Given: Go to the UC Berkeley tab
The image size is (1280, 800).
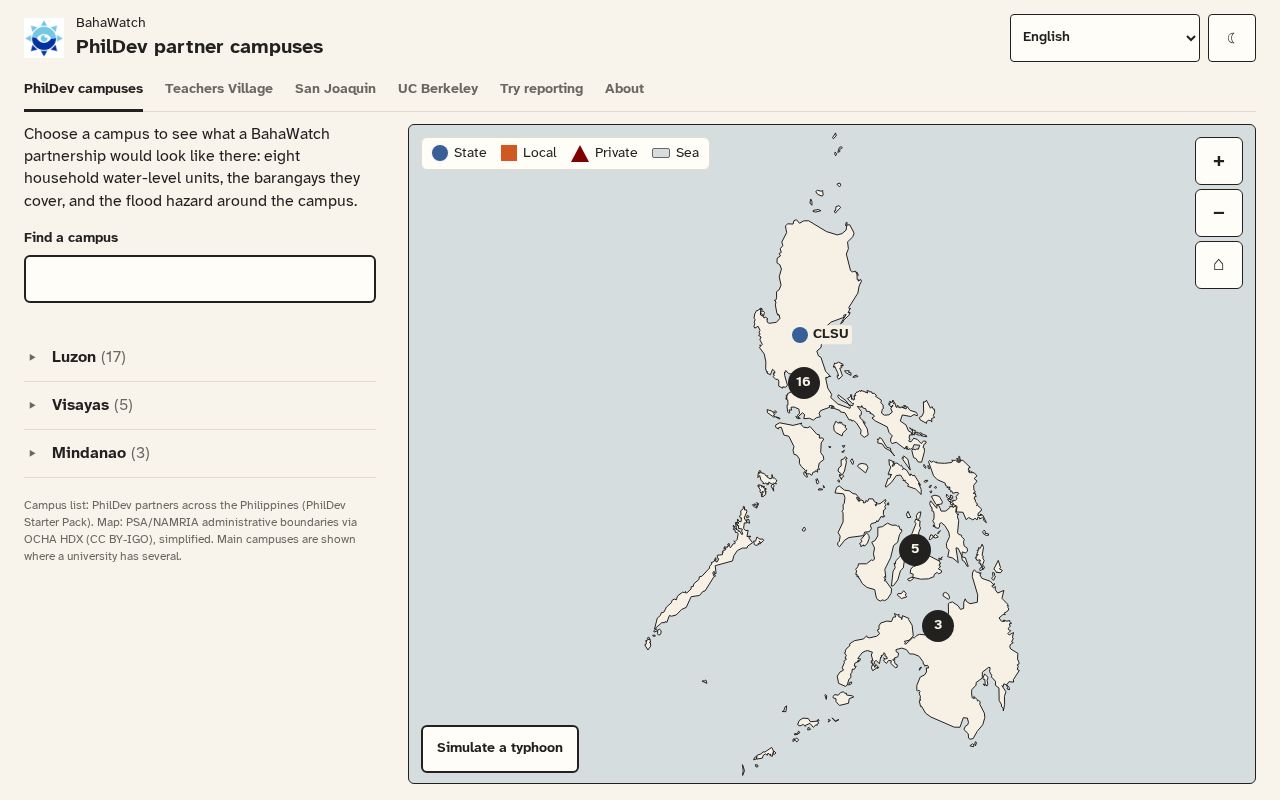Looking at the screenshot, I should 438,89.
